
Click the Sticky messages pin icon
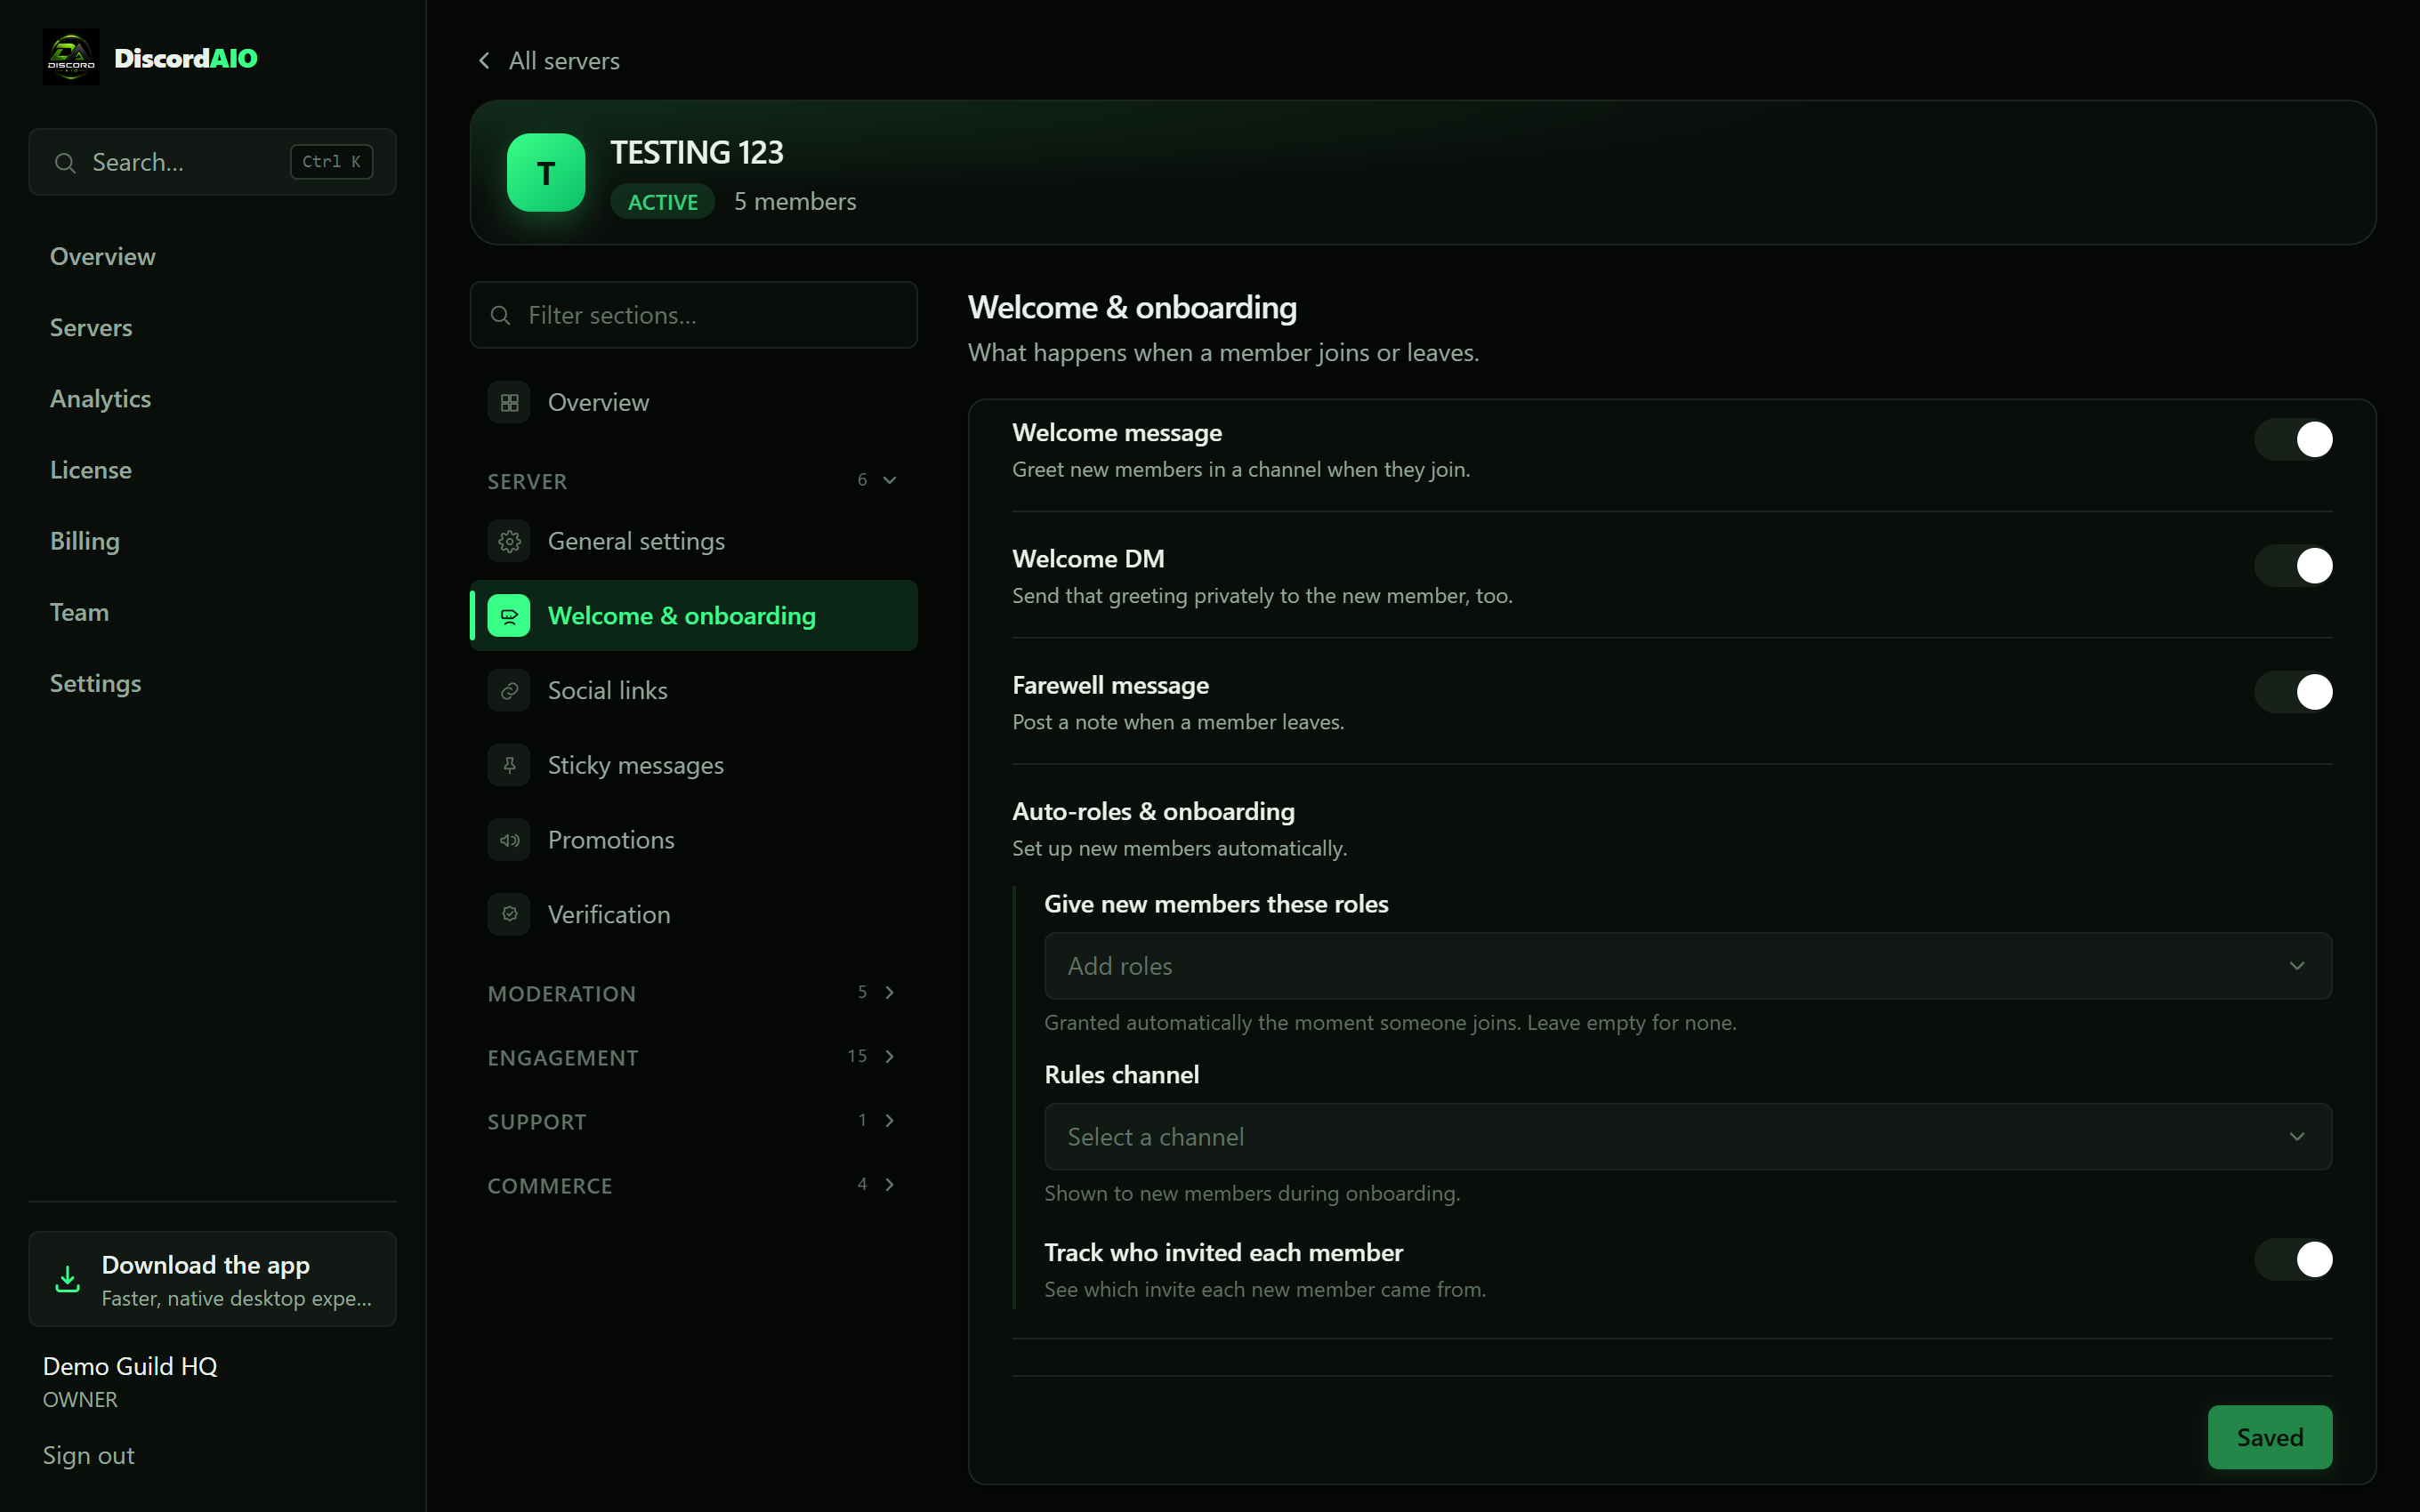click(509, 765)
